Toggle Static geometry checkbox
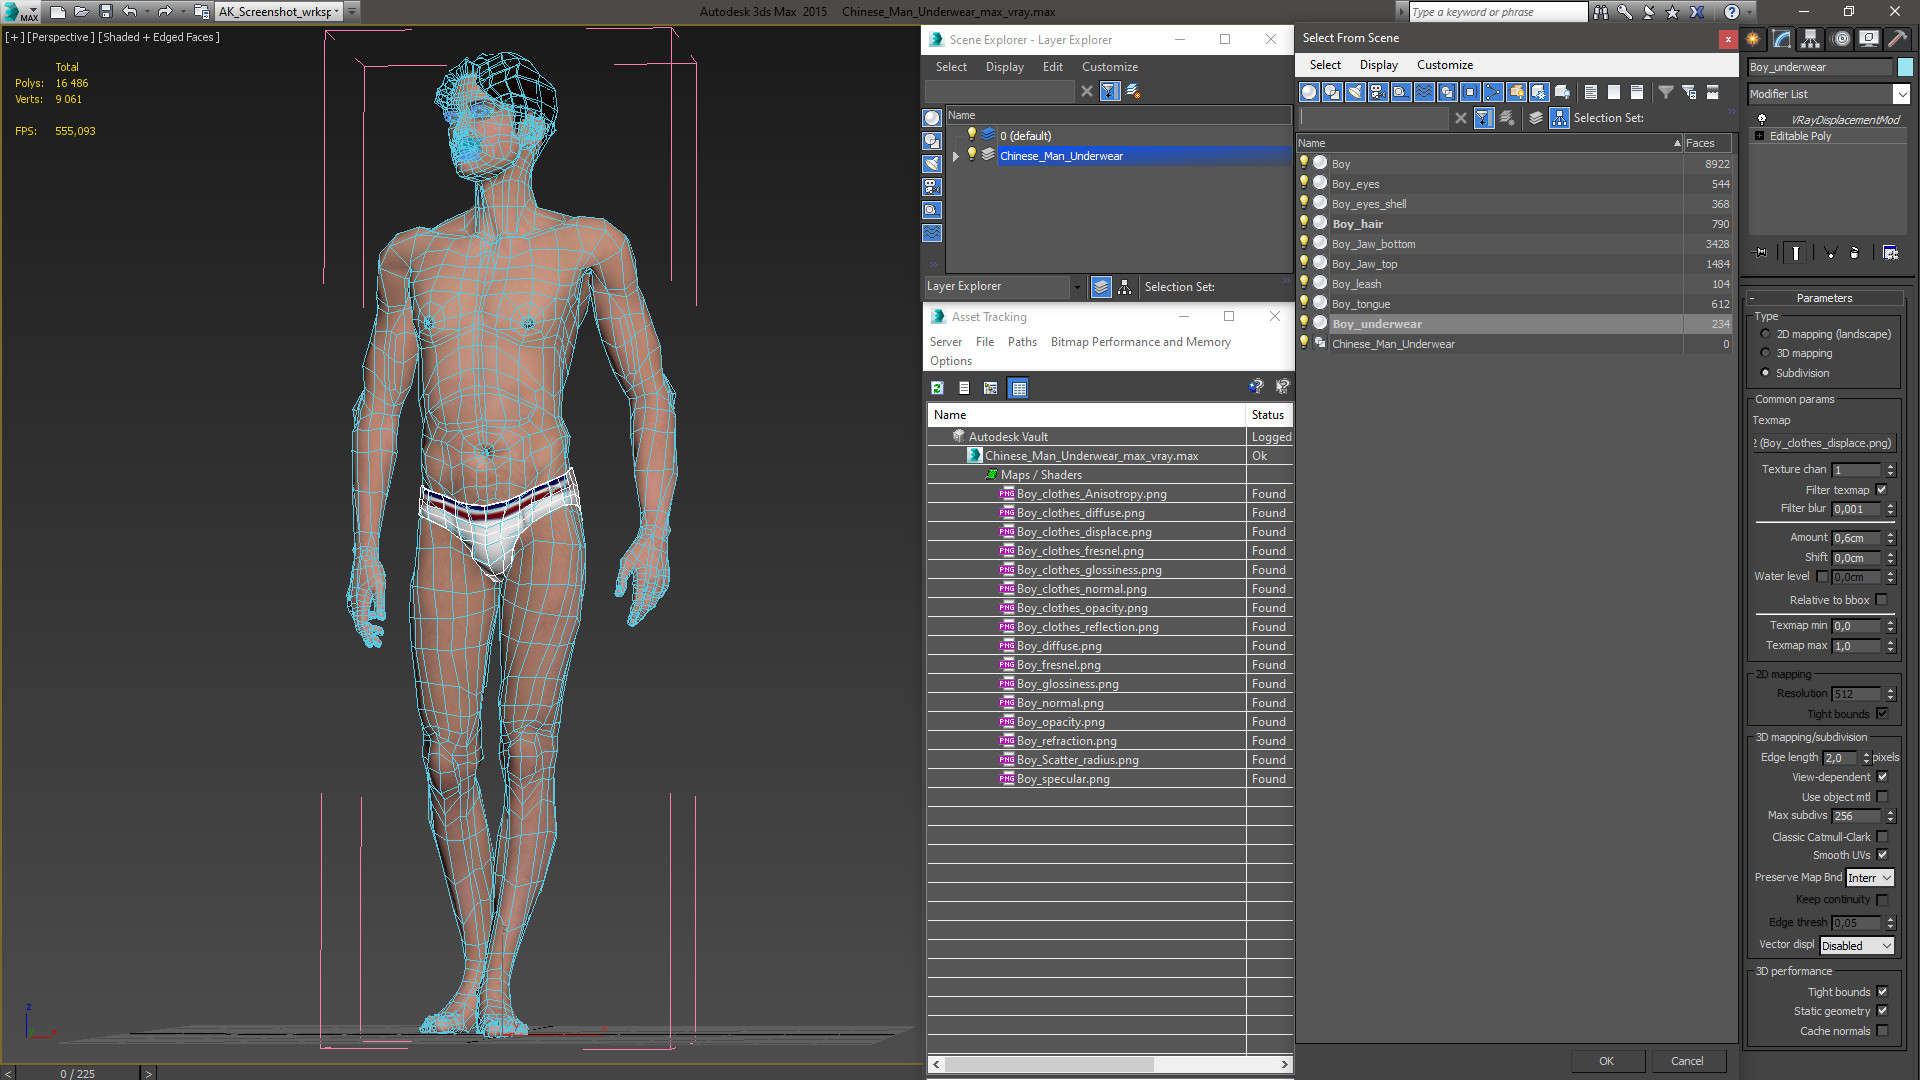Screen dimensions: 1920x1080 (1882, 1011)
